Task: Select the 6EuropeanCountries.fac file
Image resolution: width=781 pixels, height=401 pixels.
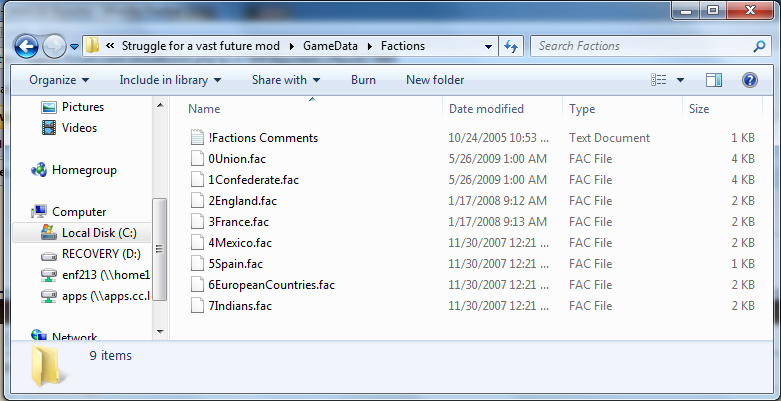Action: click(x=270, y=285)
